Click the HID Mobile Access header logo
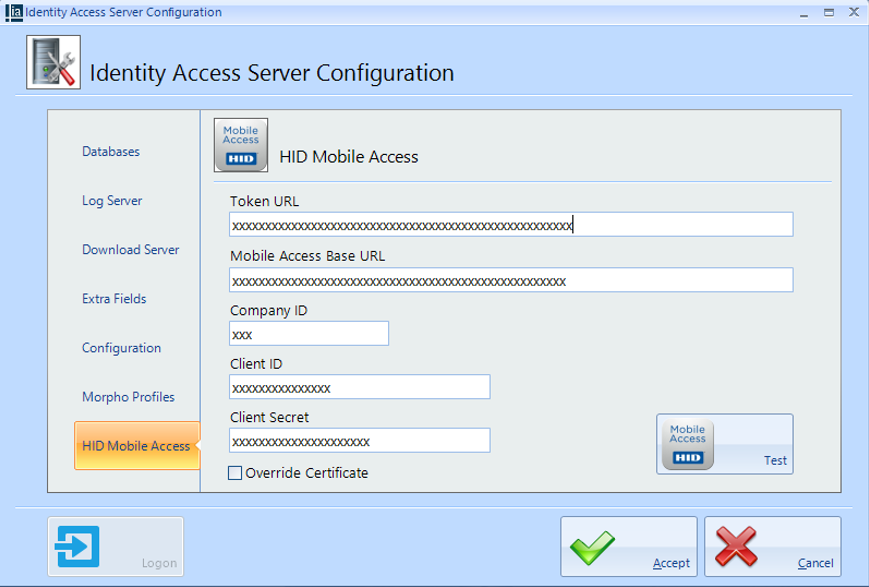This screenshot has height=587, width=869. 241,145
